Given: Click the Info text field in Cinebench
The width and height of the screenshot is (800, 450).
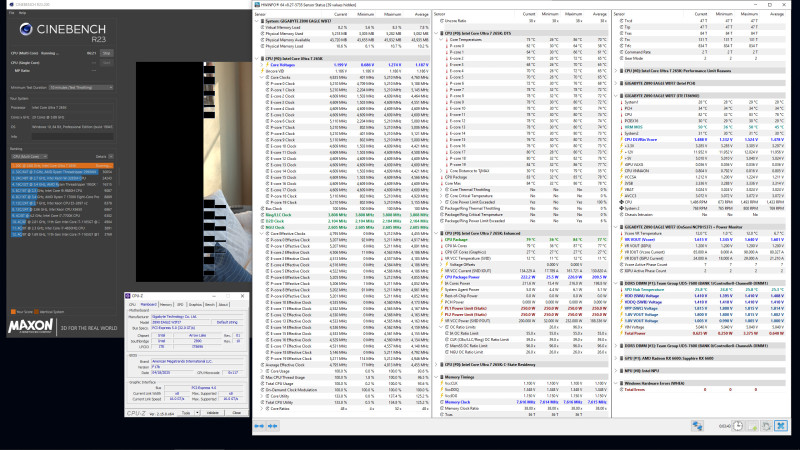Looking at the screenshot, I should click(72, 137).
